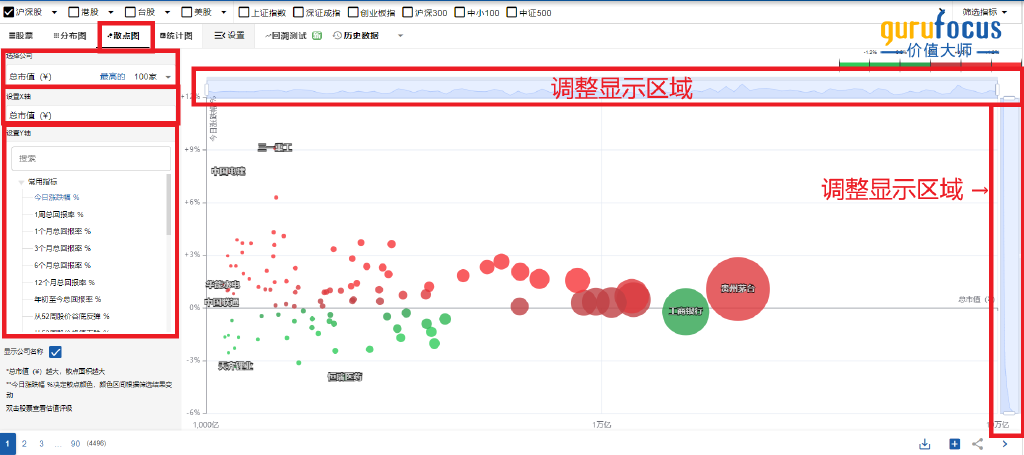Open dropdown arrow next to 沪深股
Viewport: 1024px width, 455px height.
(x=53, y=12)
